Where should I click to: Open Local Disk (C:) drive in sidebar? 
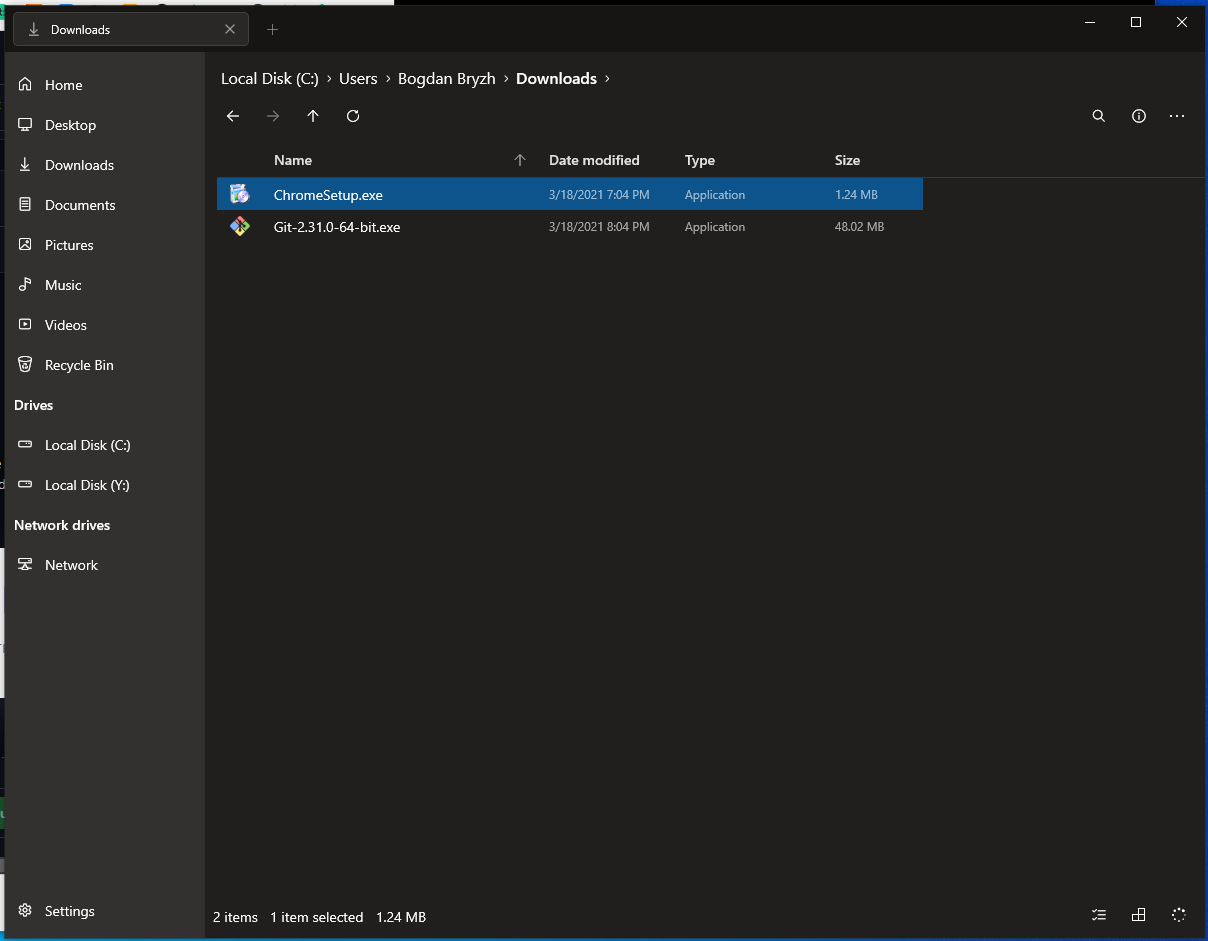[x=105, y=445]
